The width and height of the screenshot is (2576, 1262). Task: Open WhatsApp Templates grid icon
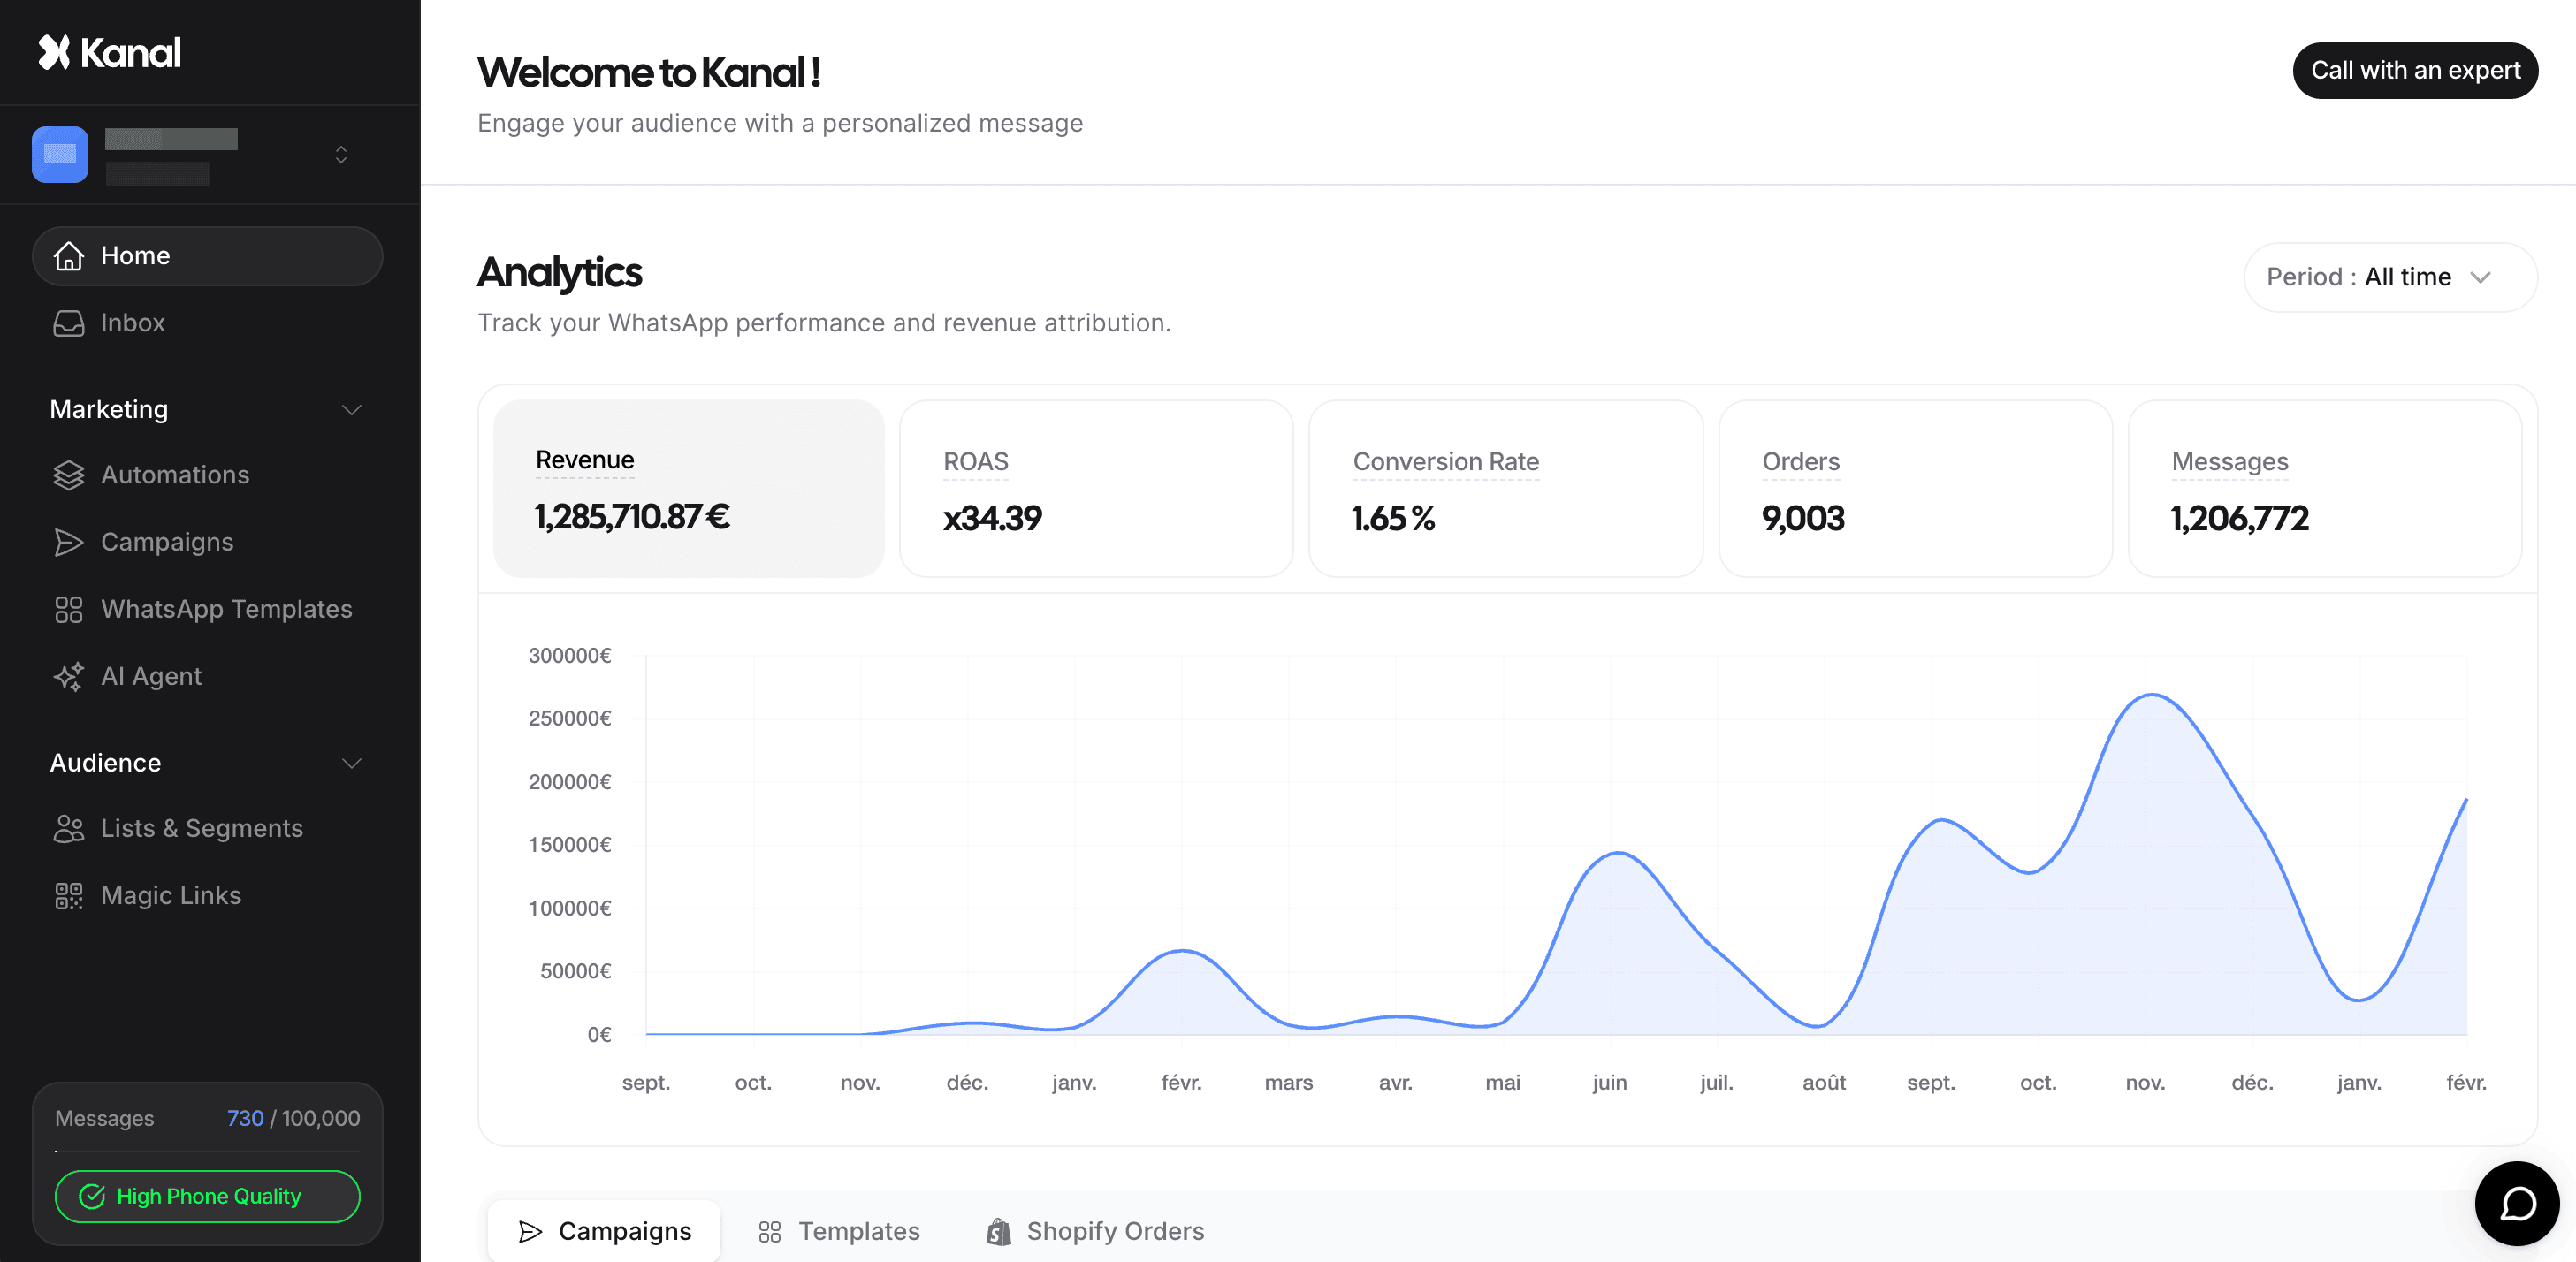click(68, 609)
